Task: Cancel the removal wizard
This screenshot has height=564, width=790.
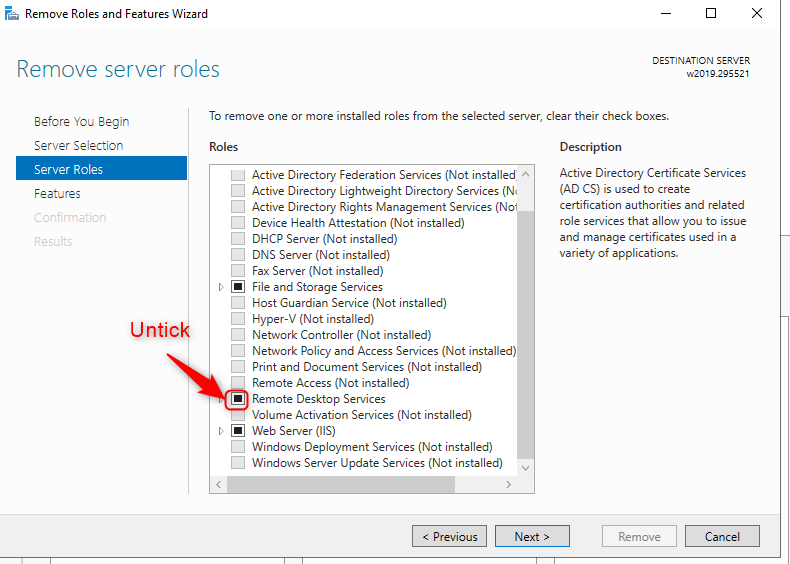Action: click(722, 536)
